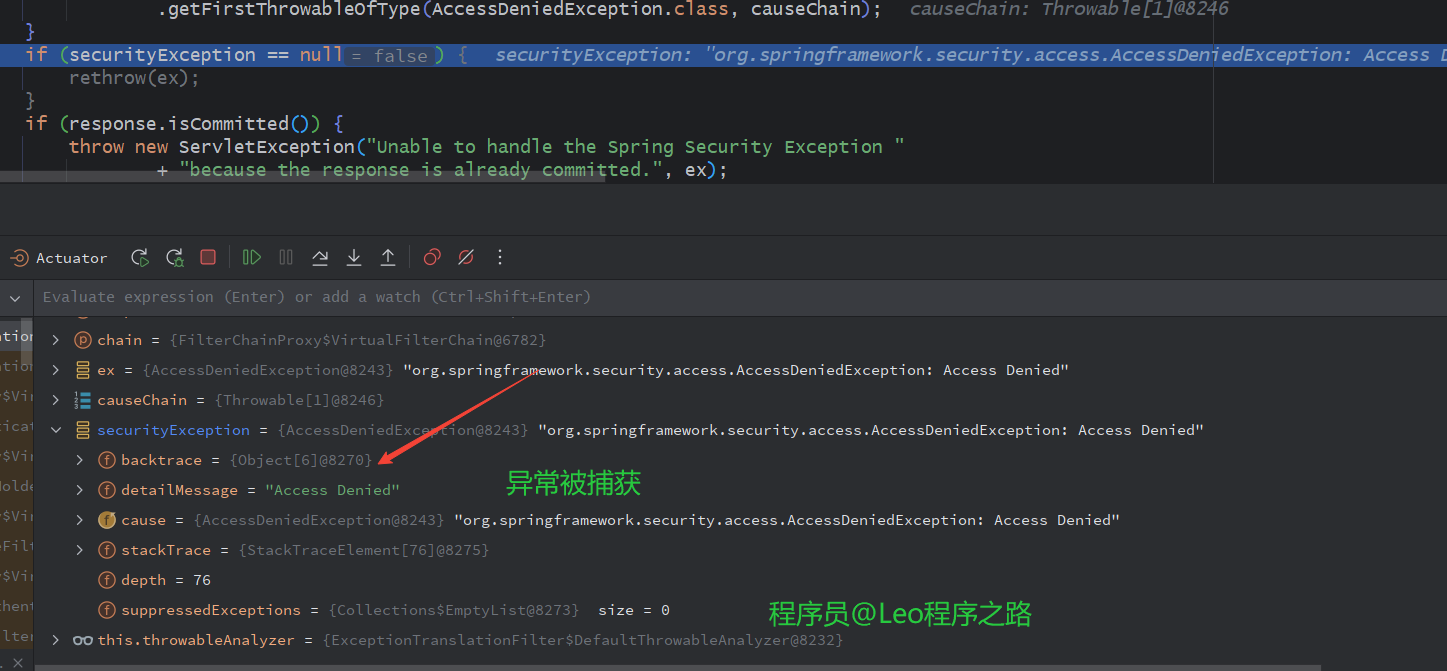Select the causeChain variable row
This screenshot has width=1447, height=671.
740,400
